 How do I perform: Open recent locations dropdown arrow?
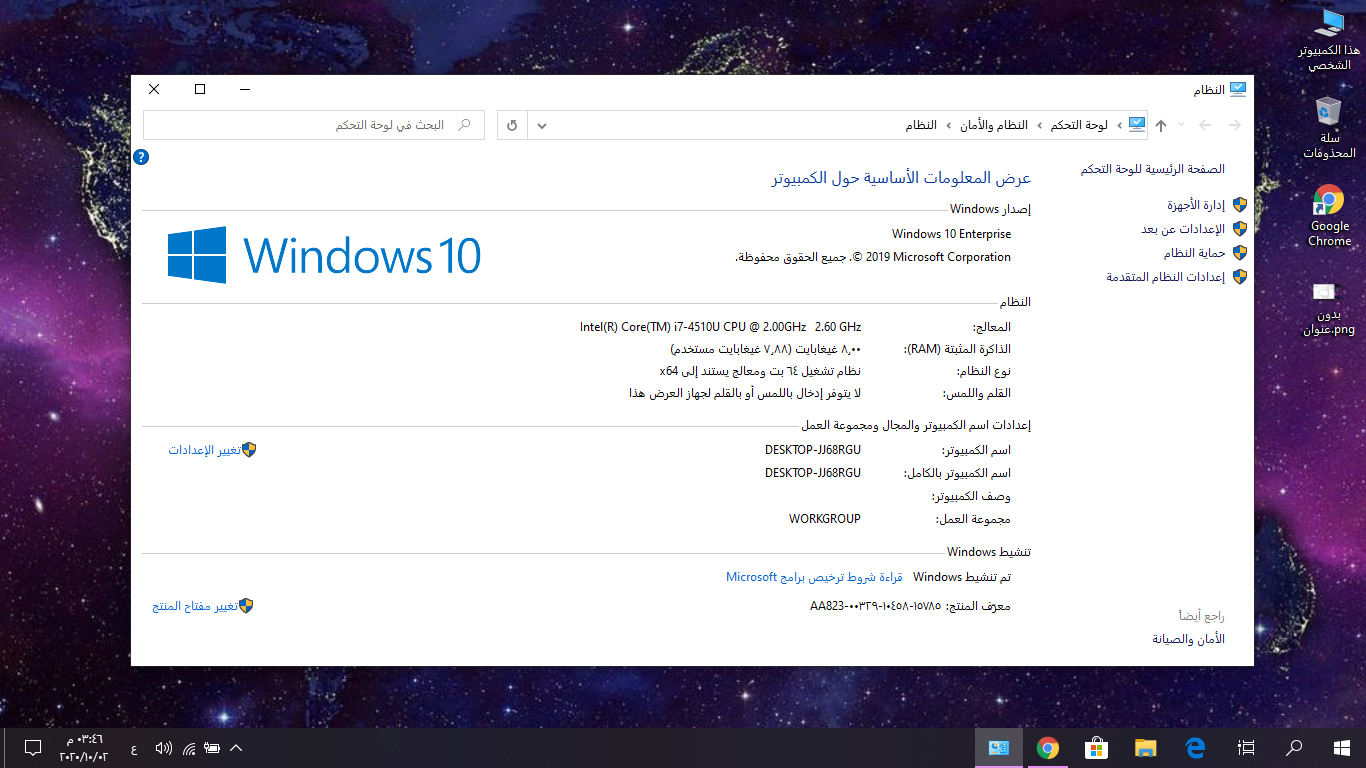pos(1182,125)
